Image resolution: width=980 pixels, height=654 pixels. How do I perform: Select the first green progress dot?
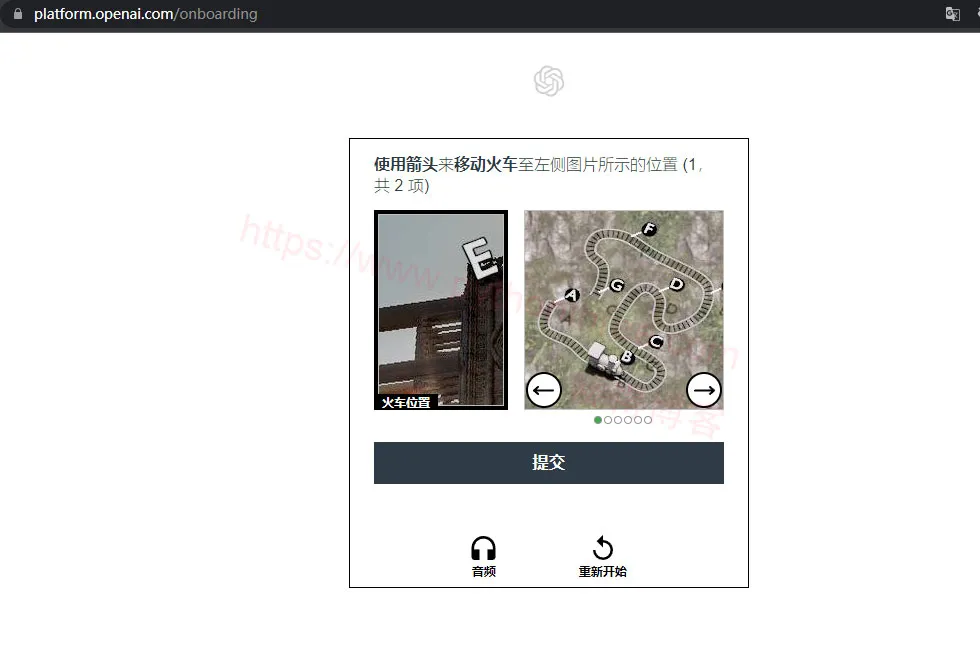(598, 420)
